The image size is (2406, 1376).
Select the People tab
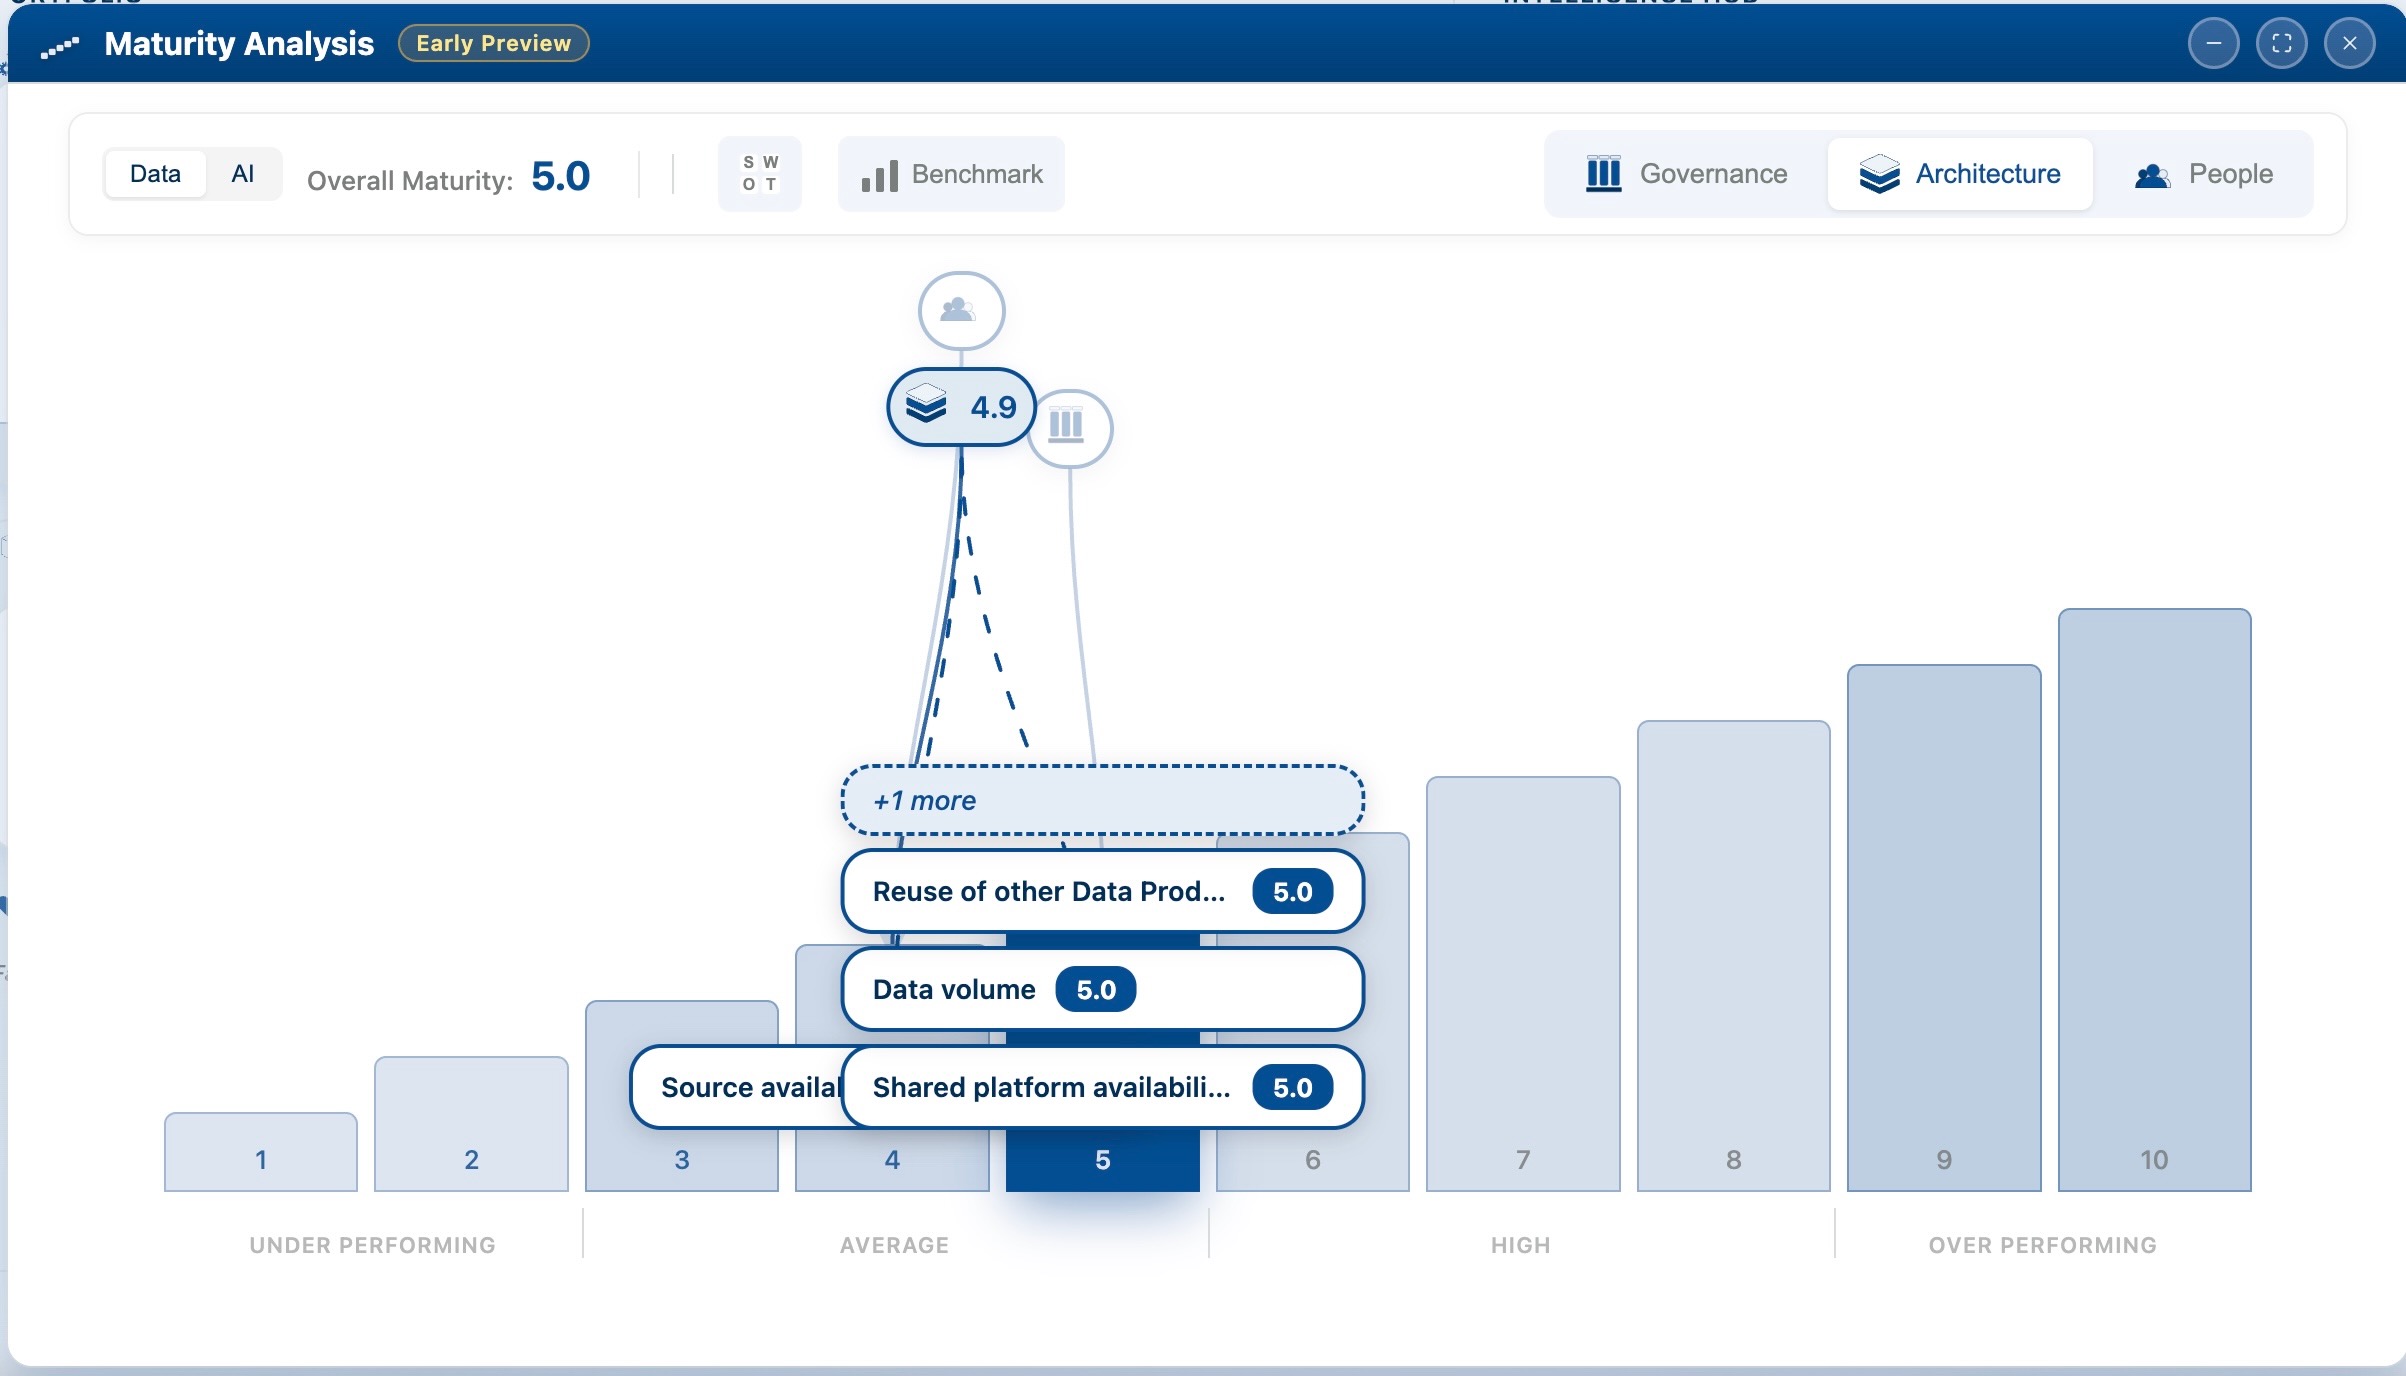(x=2203, y=174)
